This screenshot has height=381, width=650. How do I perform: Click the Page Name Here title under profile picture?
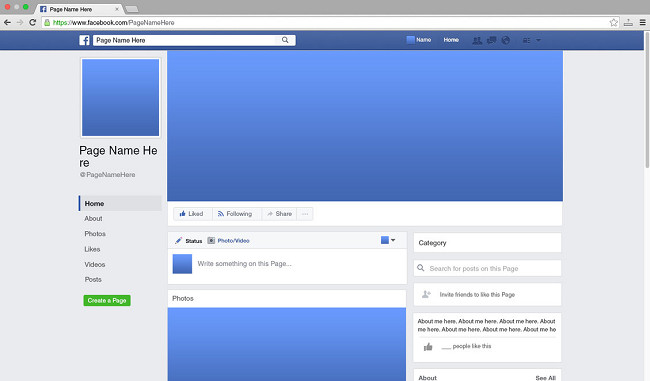118,156
